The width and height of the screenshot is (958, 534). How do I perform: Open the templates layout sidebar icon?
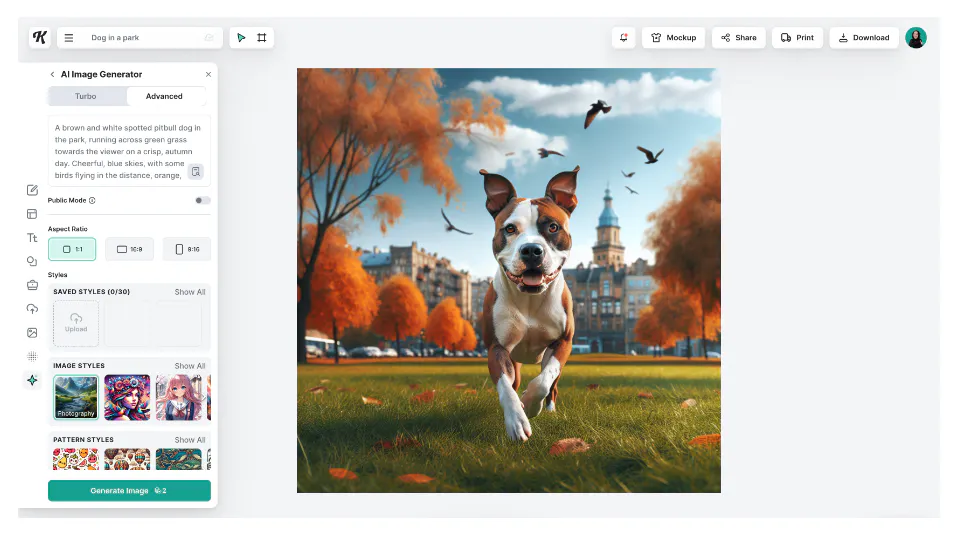click(x=32, y=214)
